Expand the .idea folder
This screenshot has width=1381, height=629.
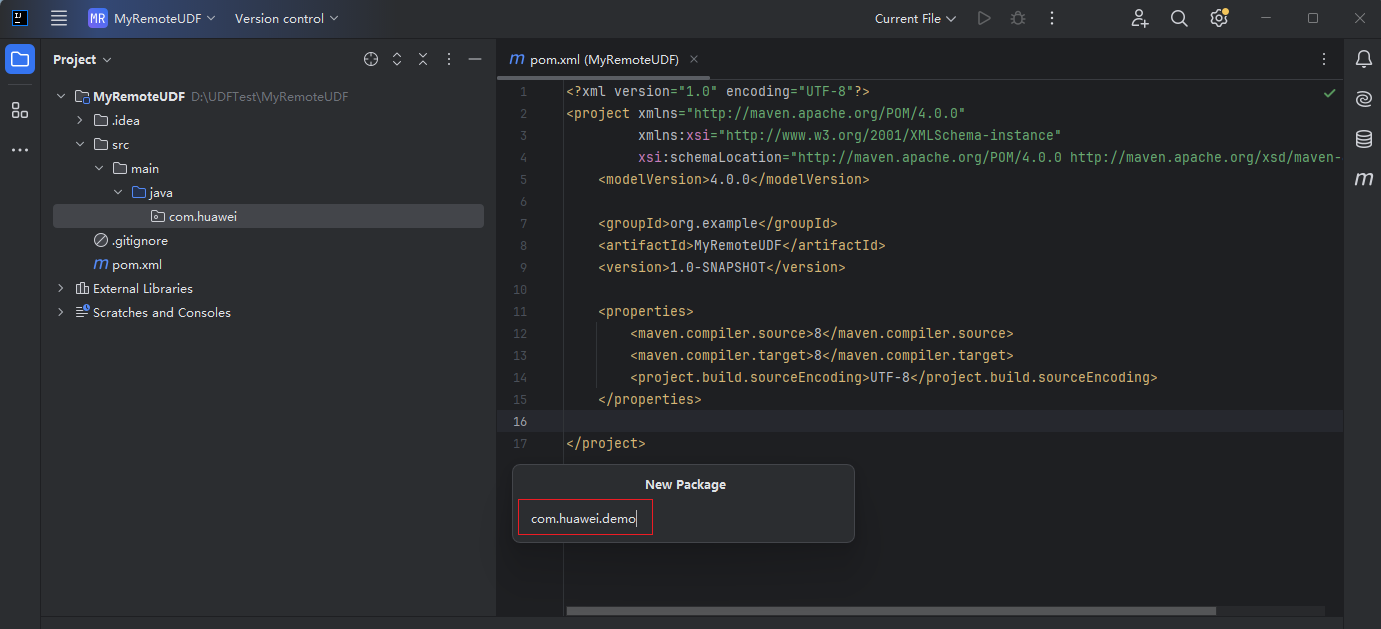click(x=80, y=121)
